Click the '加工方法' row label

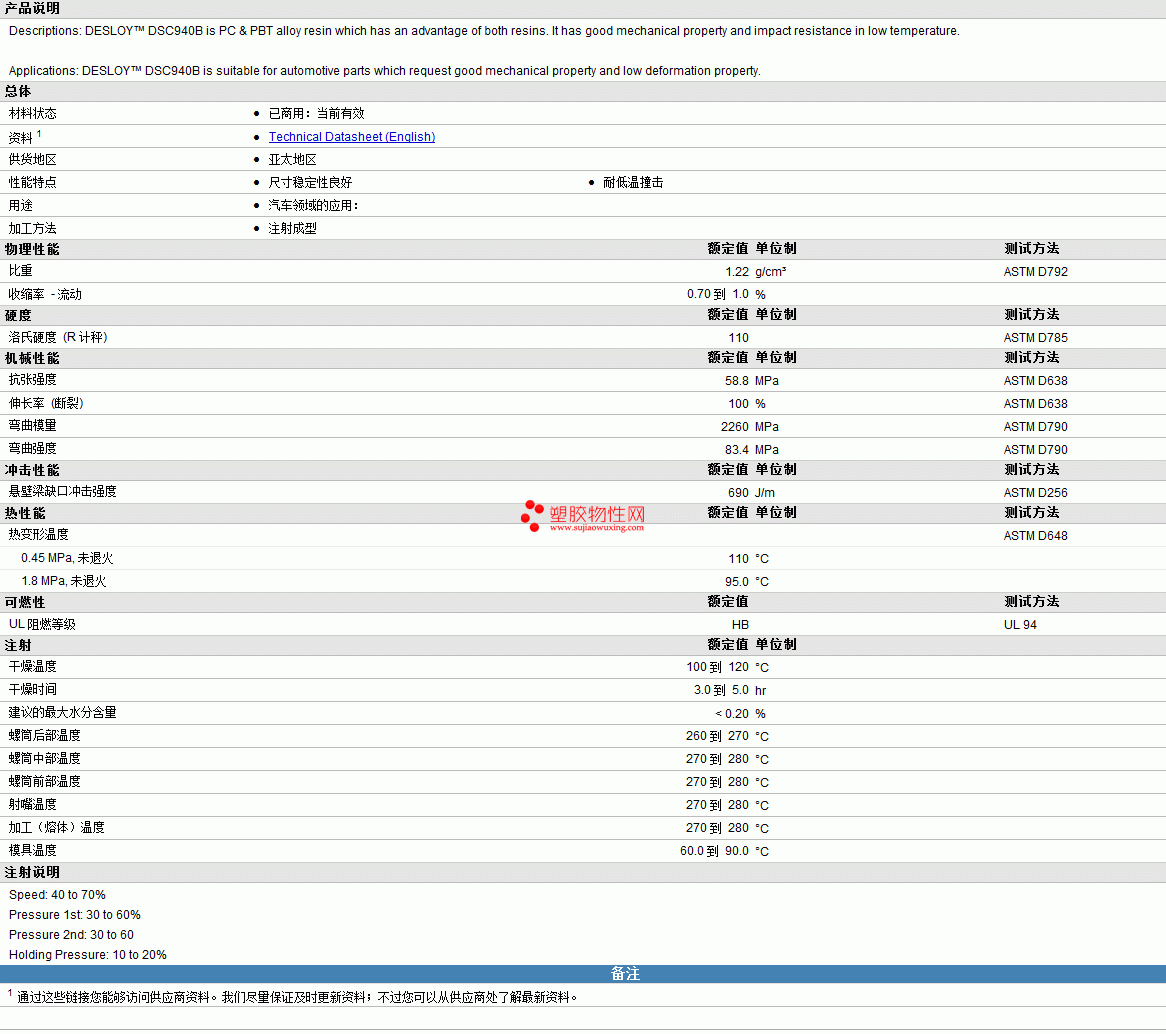coord(33,229)
